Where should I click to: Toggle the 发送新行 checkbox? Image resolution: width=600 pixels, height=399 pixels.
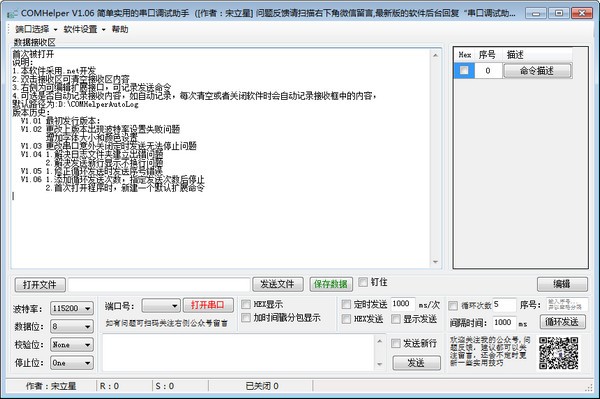[x=396, y=344]
